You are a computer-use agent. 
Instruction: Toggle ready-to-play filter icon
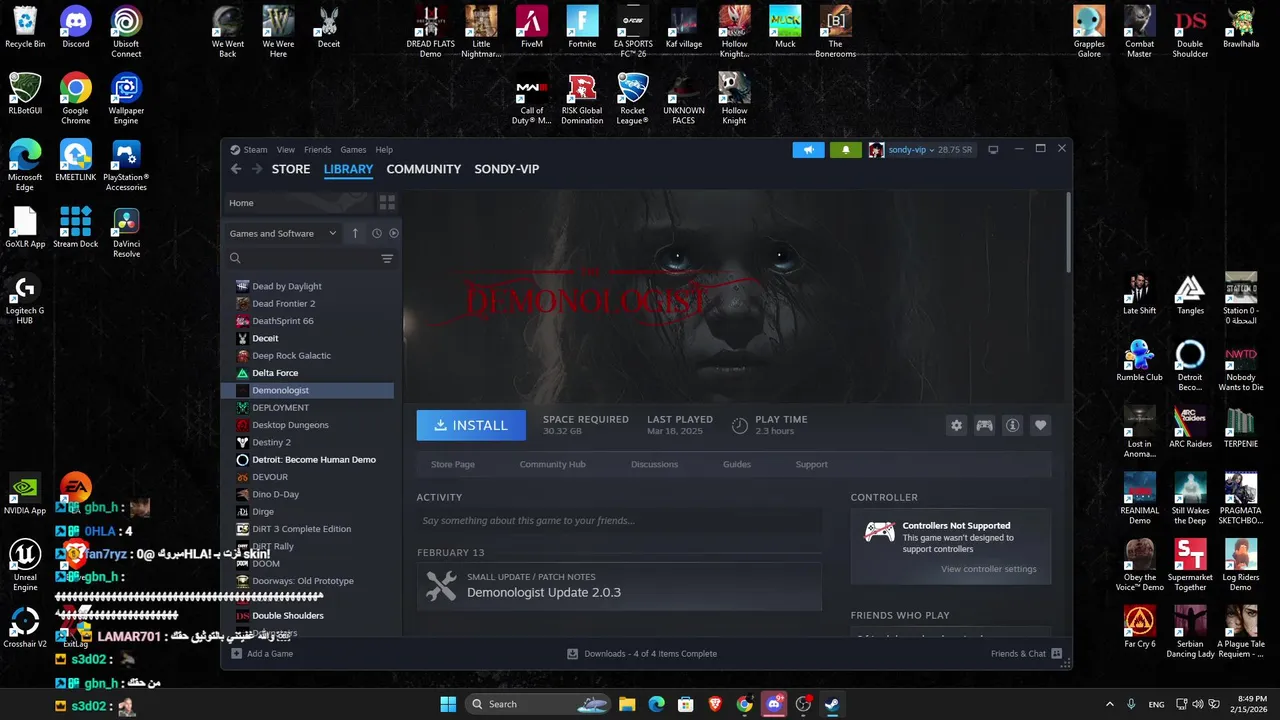(x=394, y=233)
